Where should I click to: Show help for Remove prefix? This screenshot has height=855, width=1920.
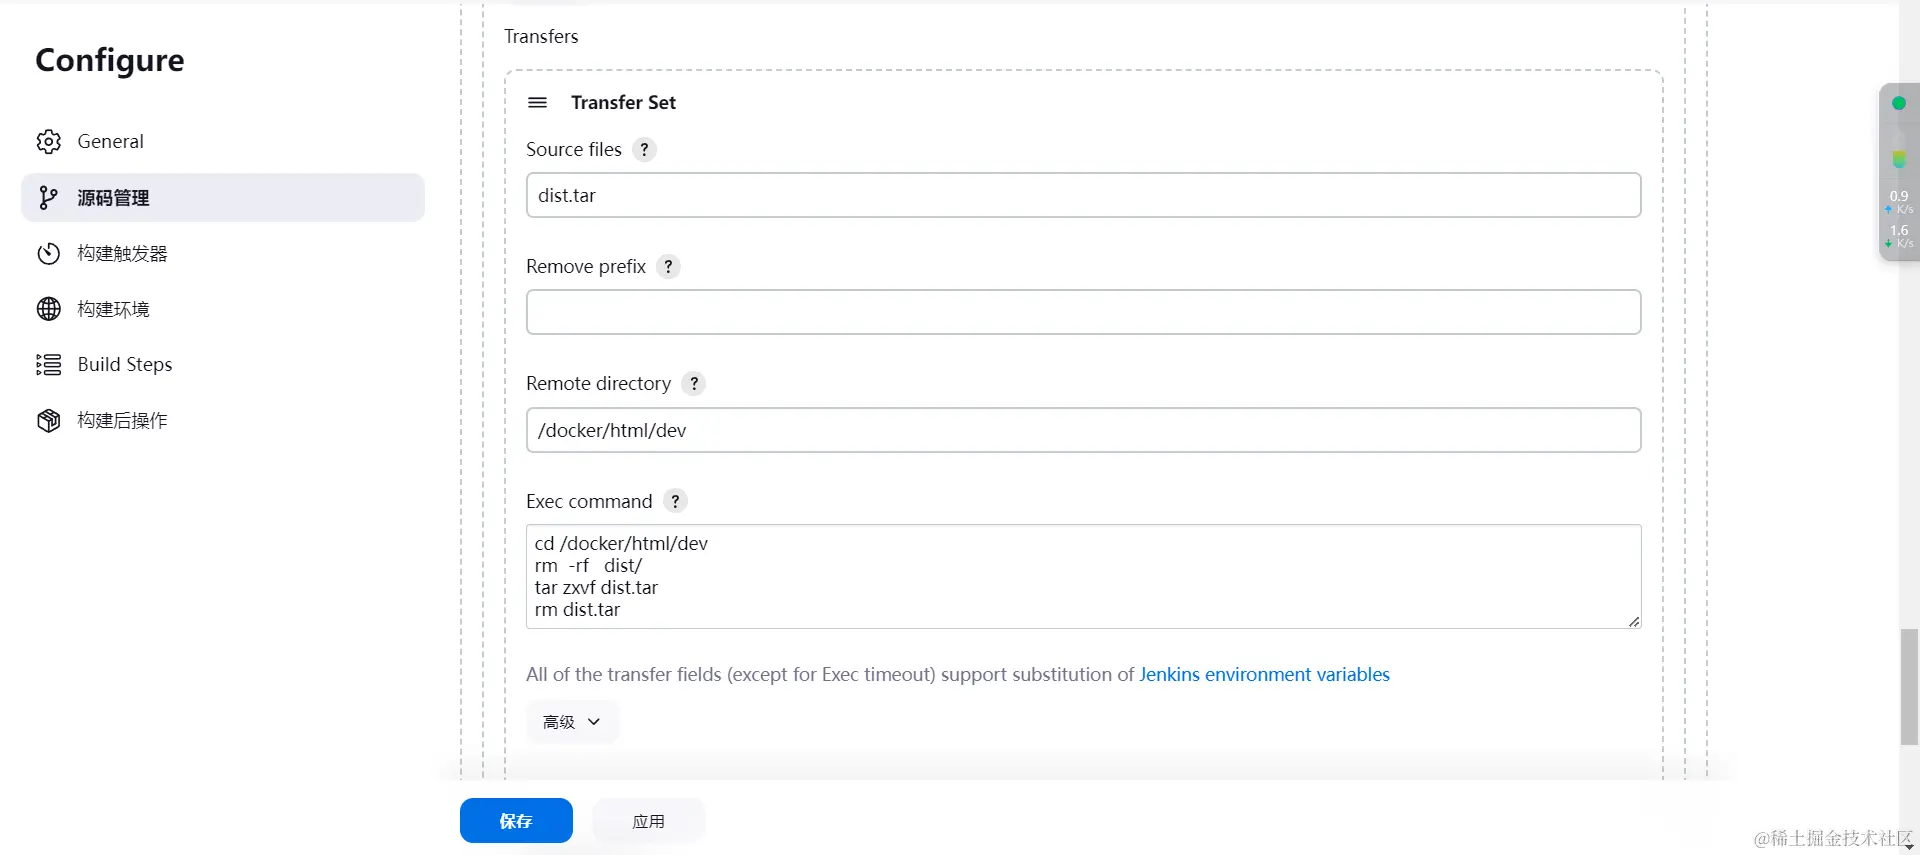click(x=669, y=267)
